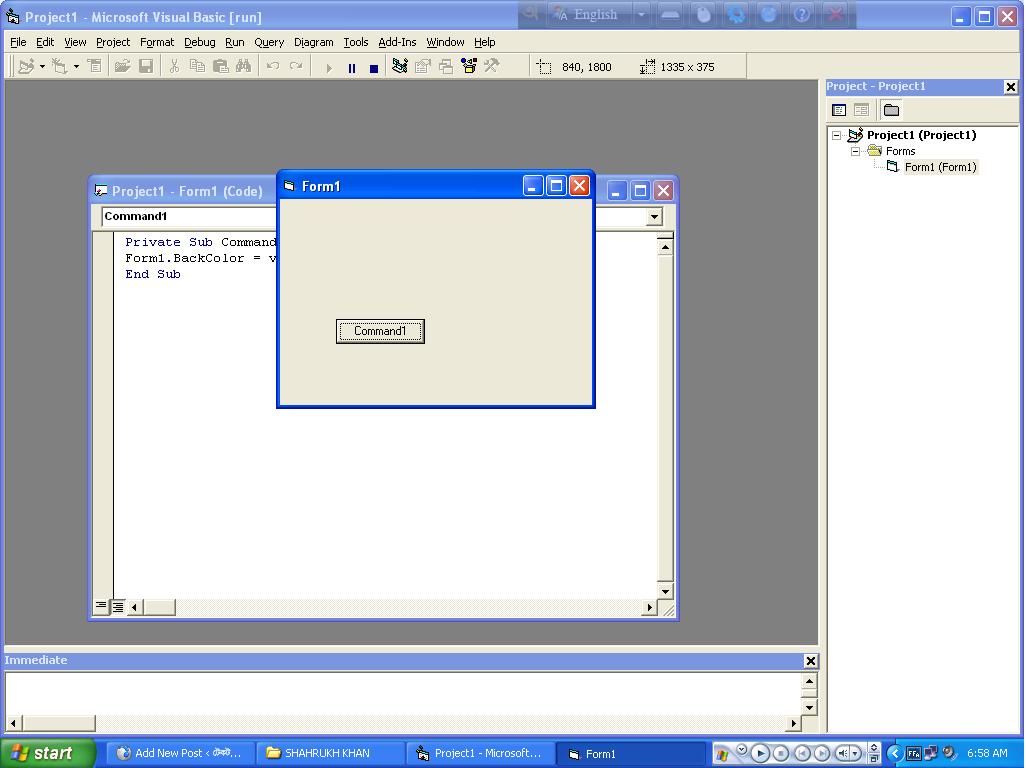Image resolution: width=1026 pixels, height=768 pixels.
Task: Switch to Add New Post taskbar item
Action: coord(179,754)
